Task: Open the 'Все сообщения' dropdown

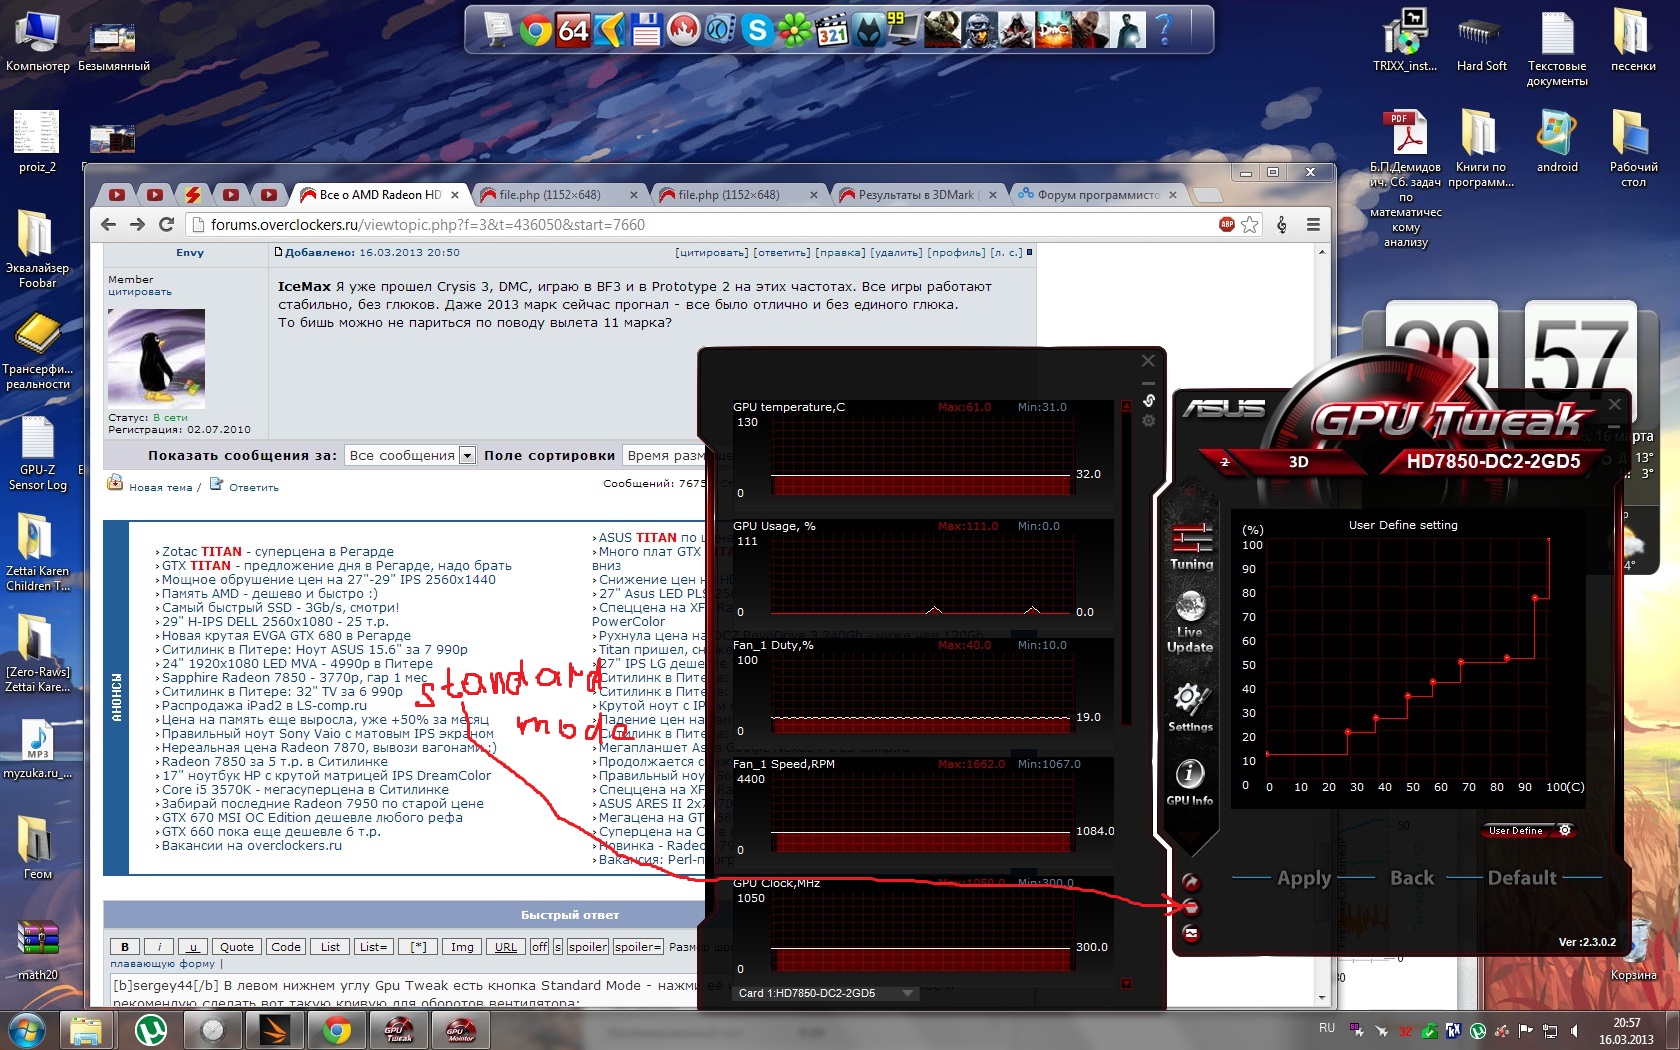Action: (410, 455)
